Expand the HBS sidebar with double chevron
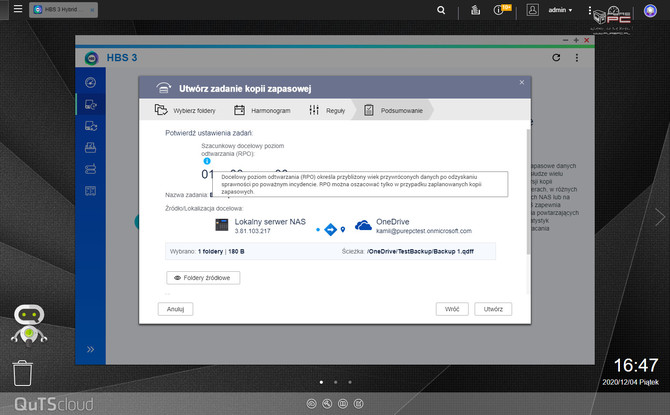 (x=91, y=349)
